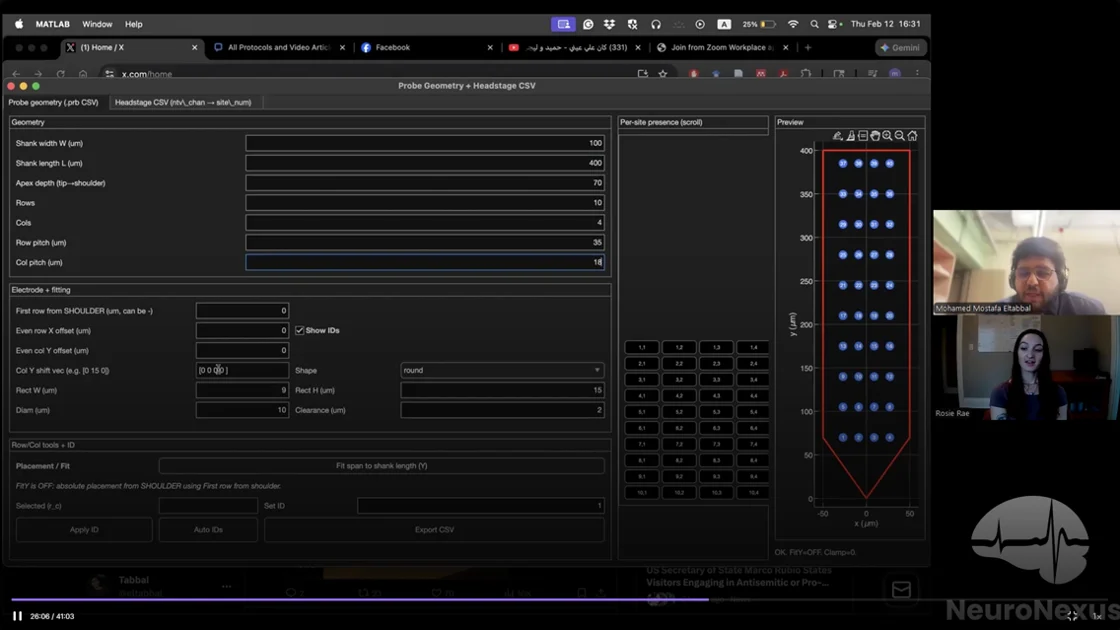Open the MATLAB Window menu
Screen dimensions: 1120x630
pos(97,24)
